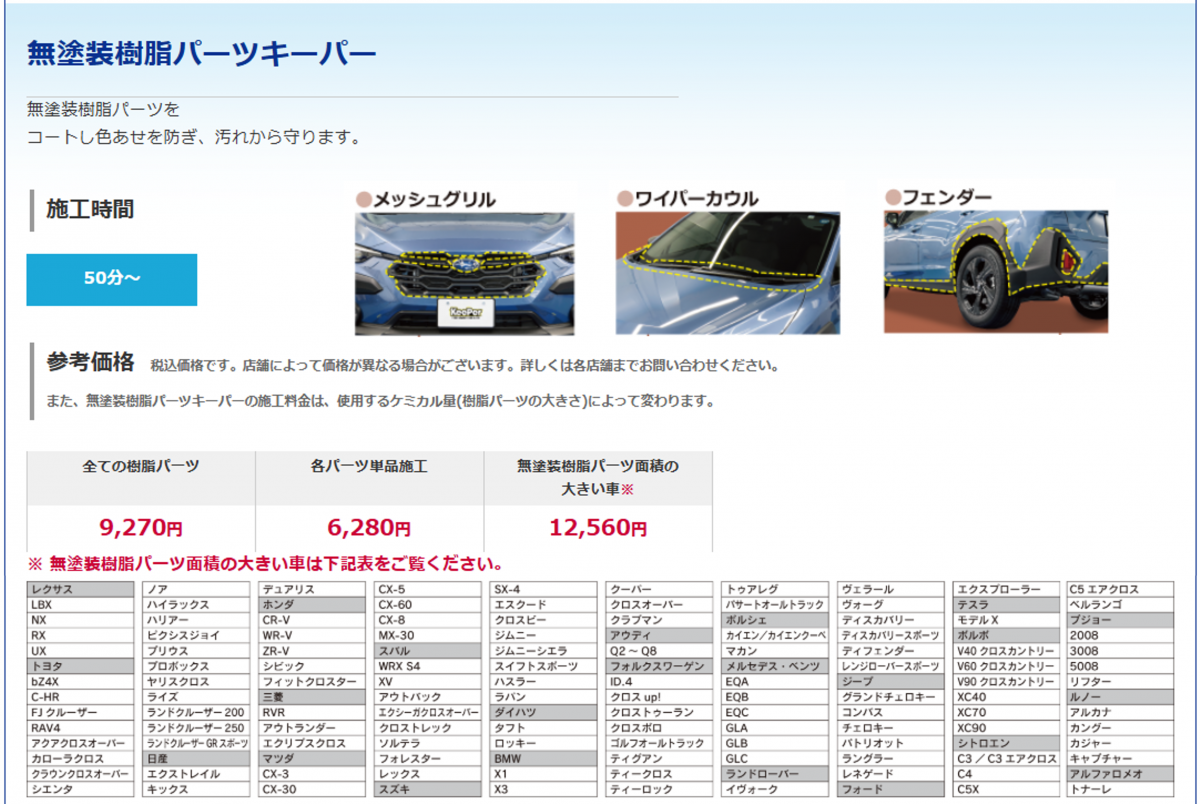Click the 全ての樹脂パーツ column header

(141, 467)
